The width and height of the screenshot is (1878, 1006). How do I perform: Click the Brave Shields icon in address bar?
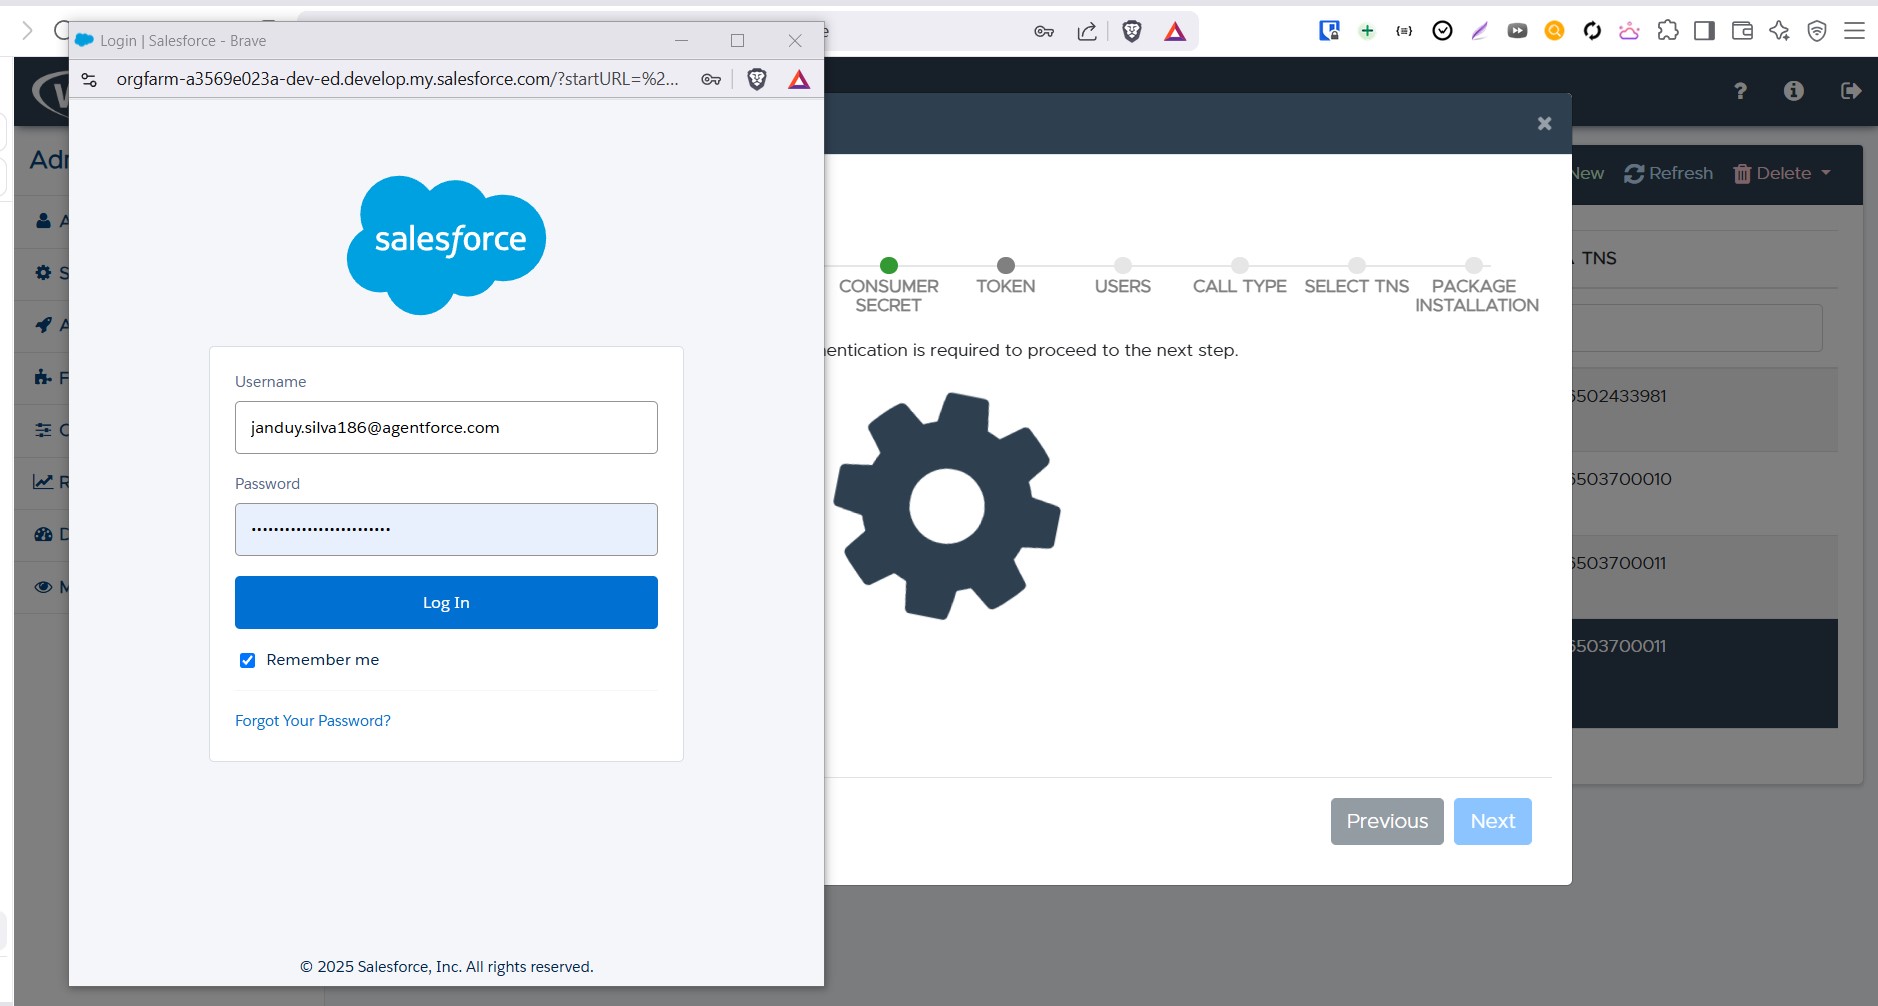757,79
